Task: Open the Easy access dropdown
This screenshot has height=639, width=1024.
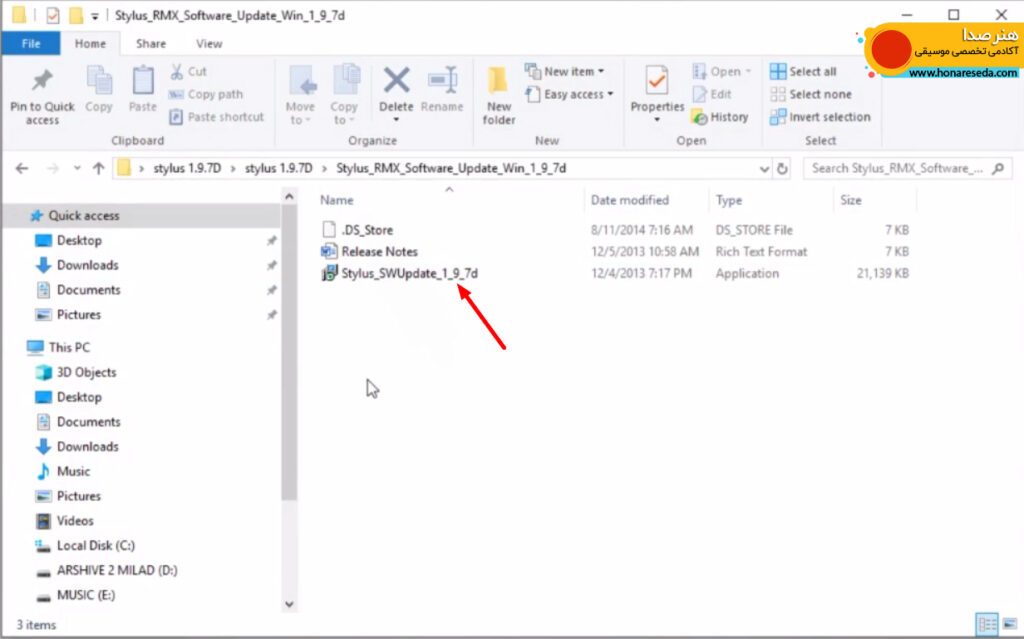Action: pos(569,94)
